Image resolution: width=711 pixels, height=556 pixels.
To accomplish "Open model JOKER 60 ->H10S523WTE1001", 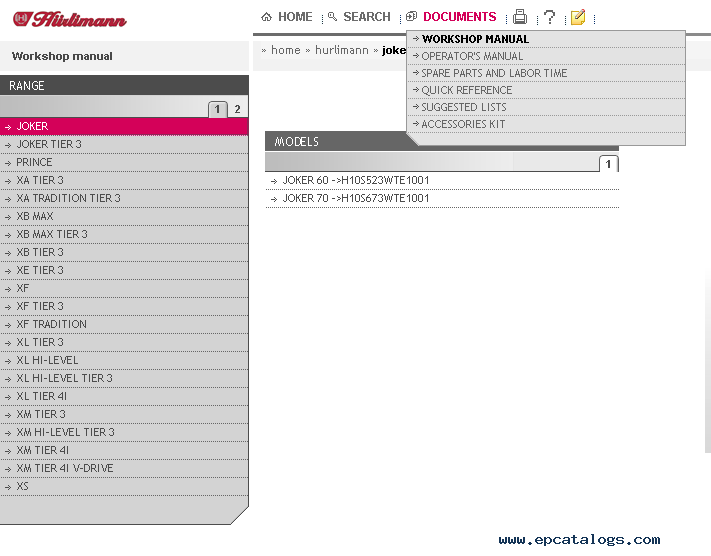I will point(442,180).
